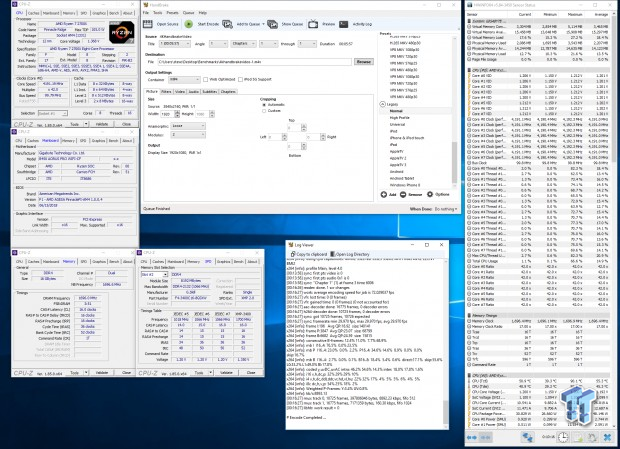Switch to the Filters tab
The width and height of the screenshot is (620, 449).
pyautogui.click(x=166, y=92)
